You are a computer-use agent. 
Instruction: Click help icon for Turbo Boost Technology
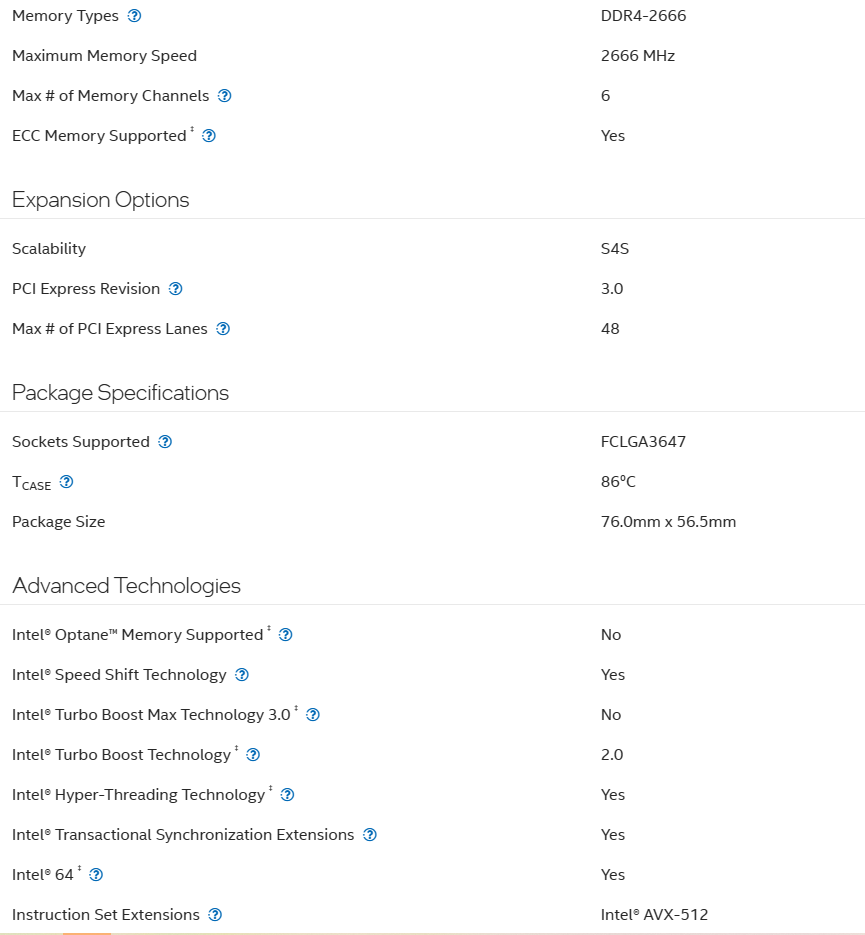coord(253,755)
